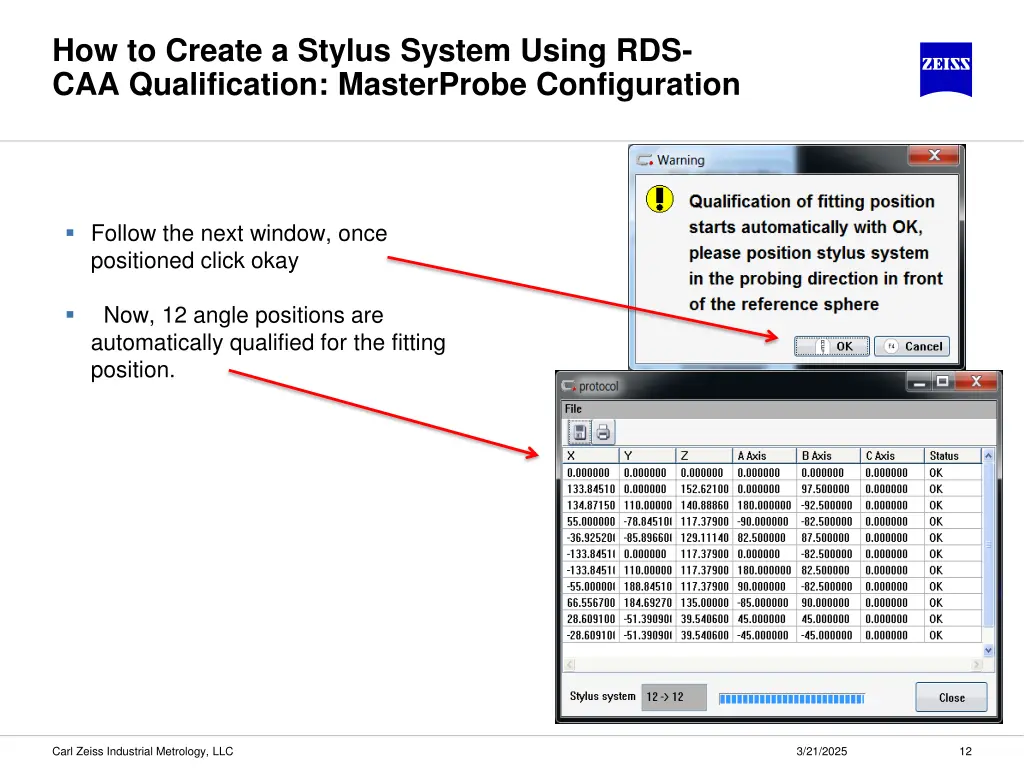
Task: Click the save icon in protocol toolbar
Action: tap(579, 432)
